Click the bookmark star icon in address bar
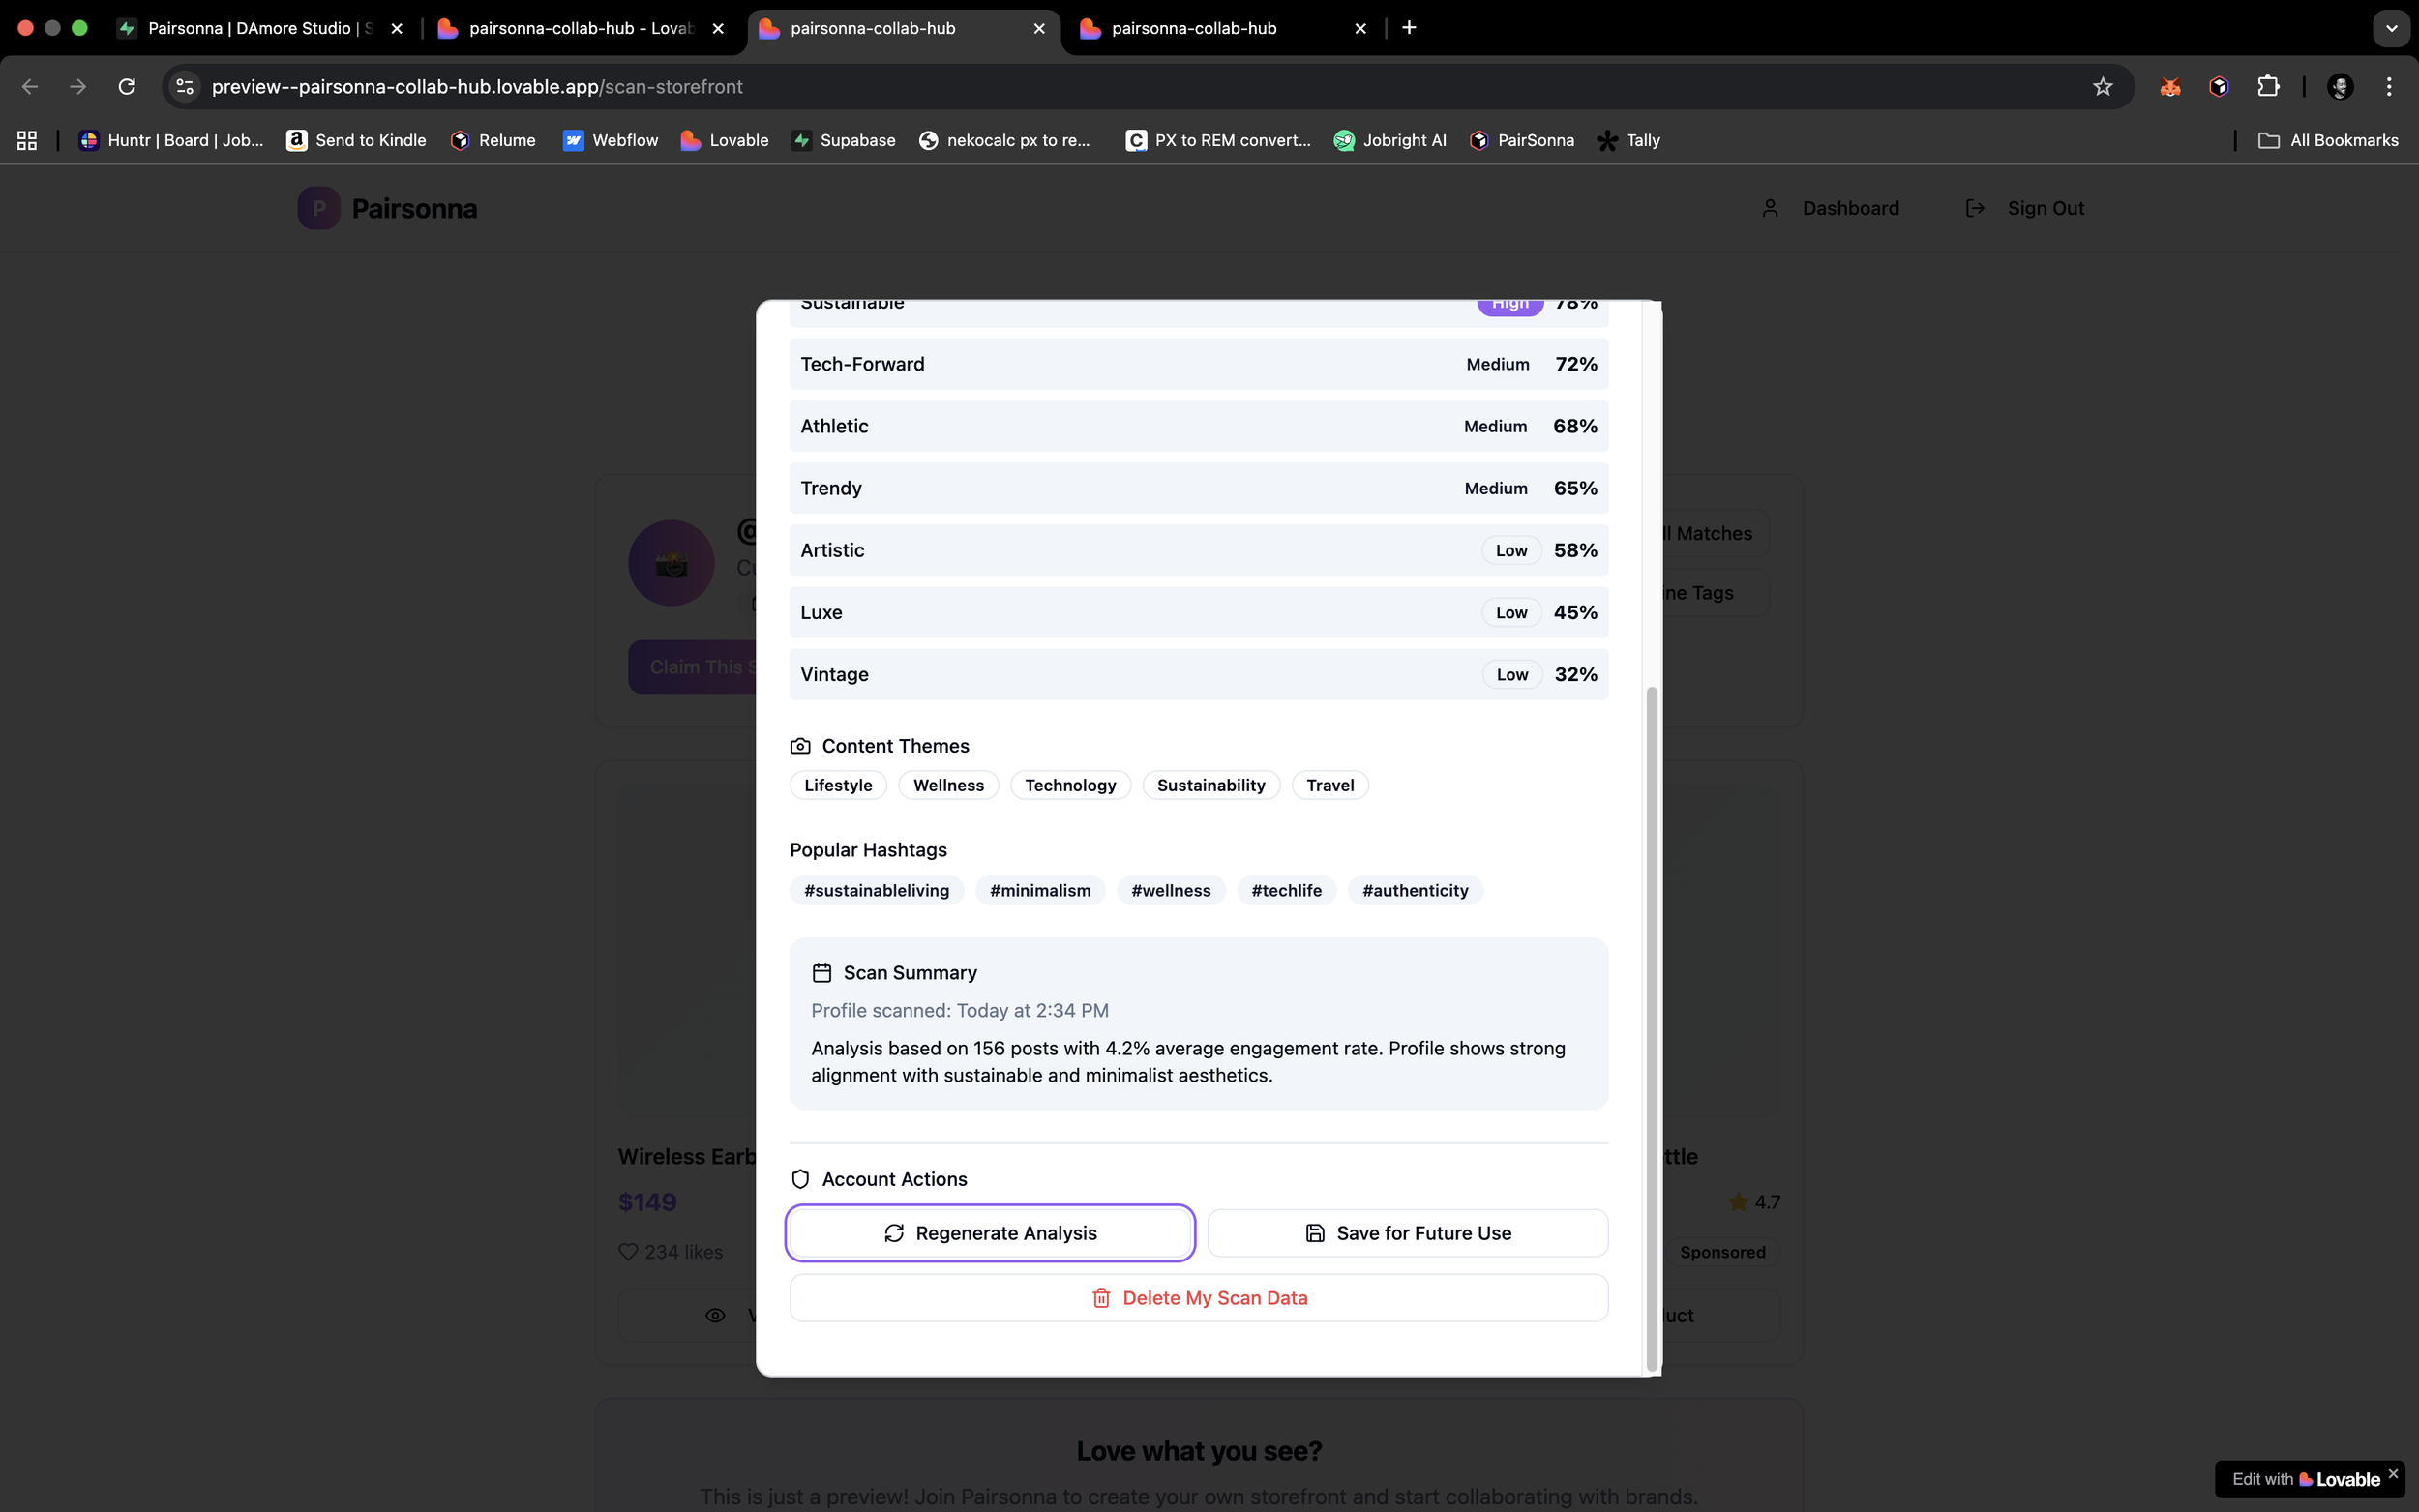The height and width of the screenshot is (1512, 2419). pyautogui.click(x=2102, y=87)
